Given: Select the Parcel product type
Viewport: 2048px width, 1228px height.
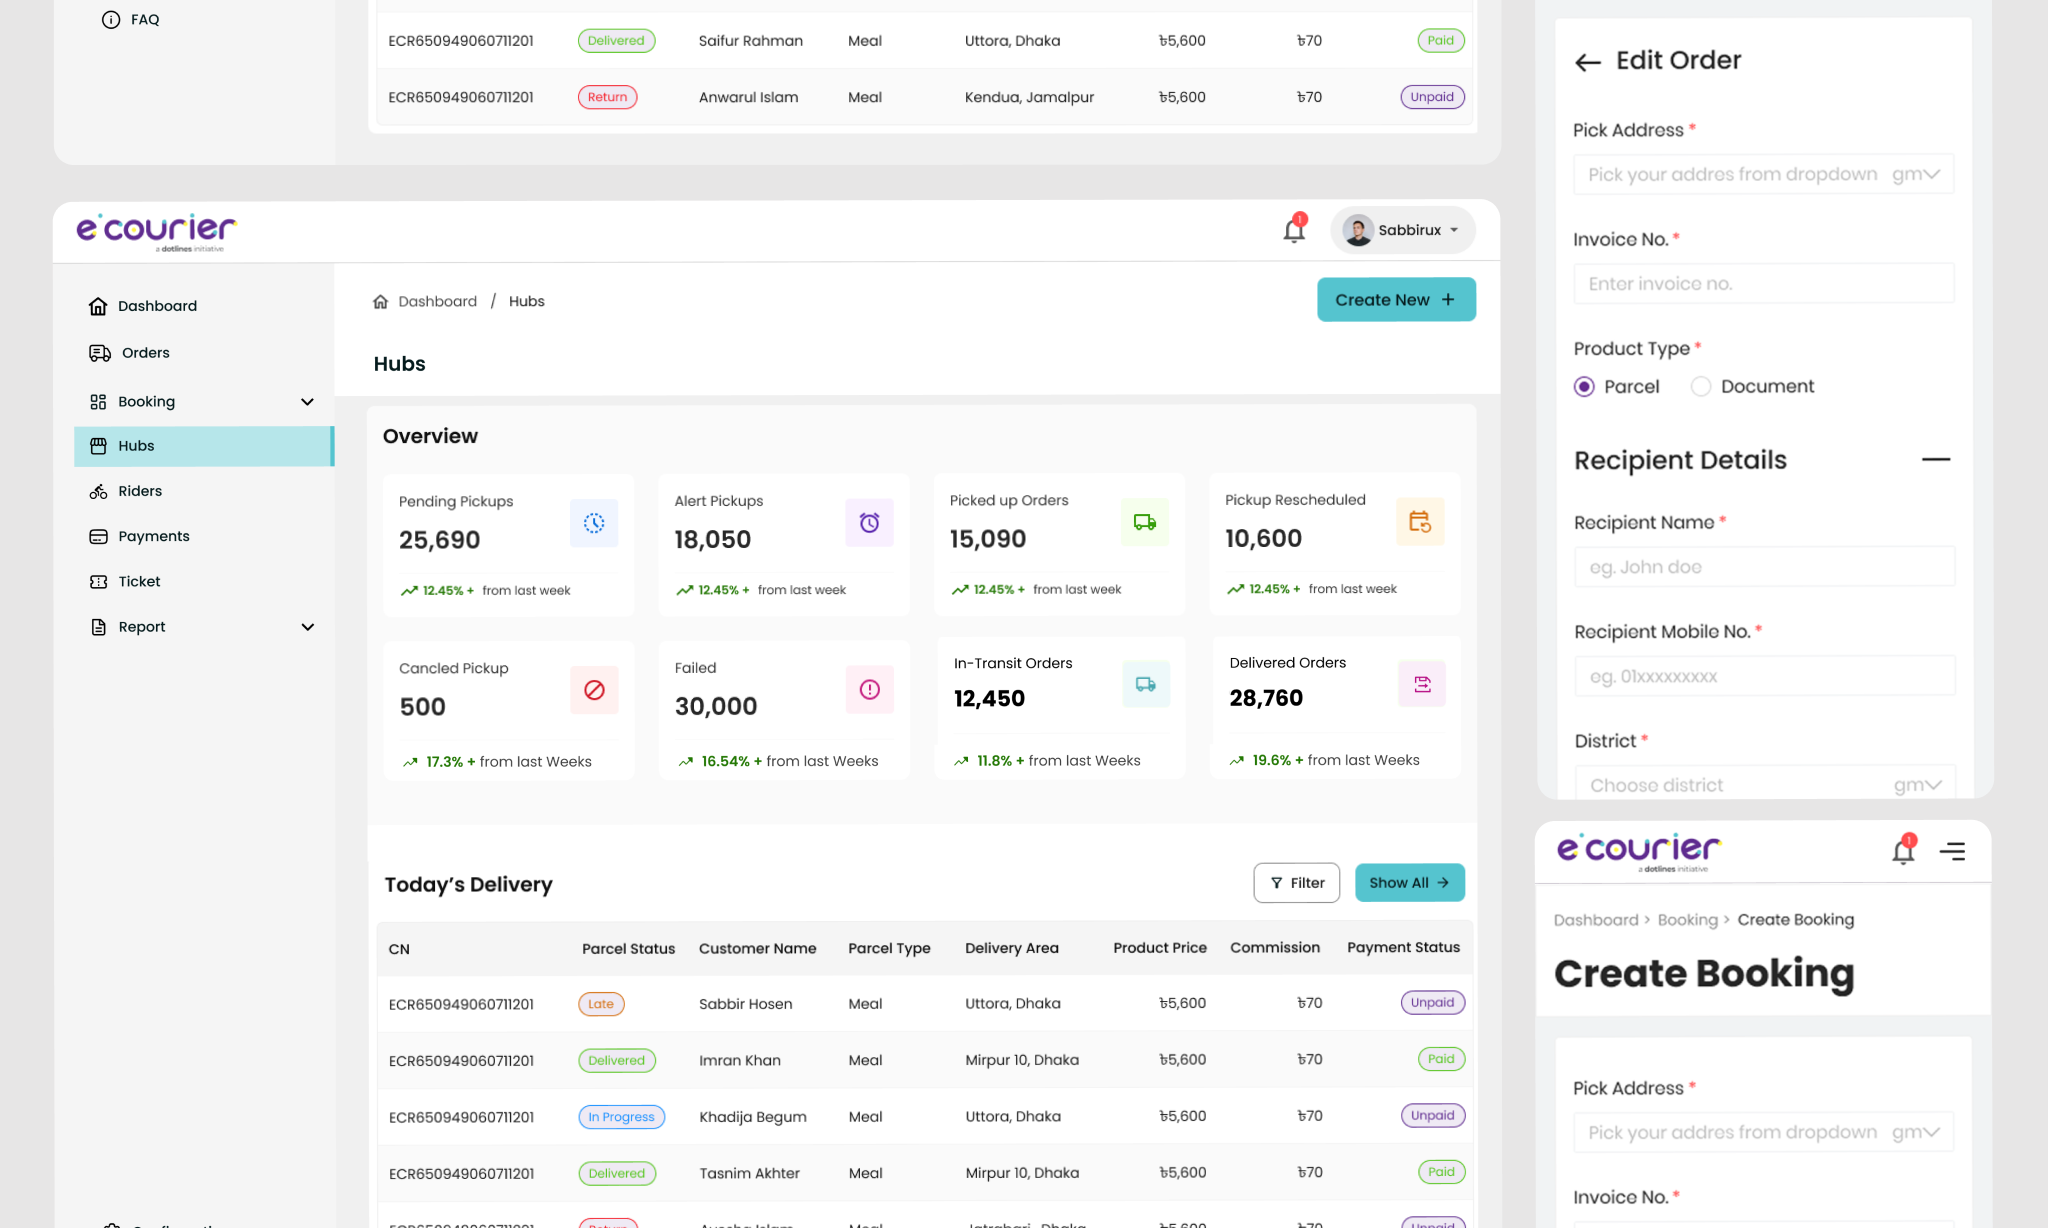Looking at the screenshot, I should coord(1584,386).
